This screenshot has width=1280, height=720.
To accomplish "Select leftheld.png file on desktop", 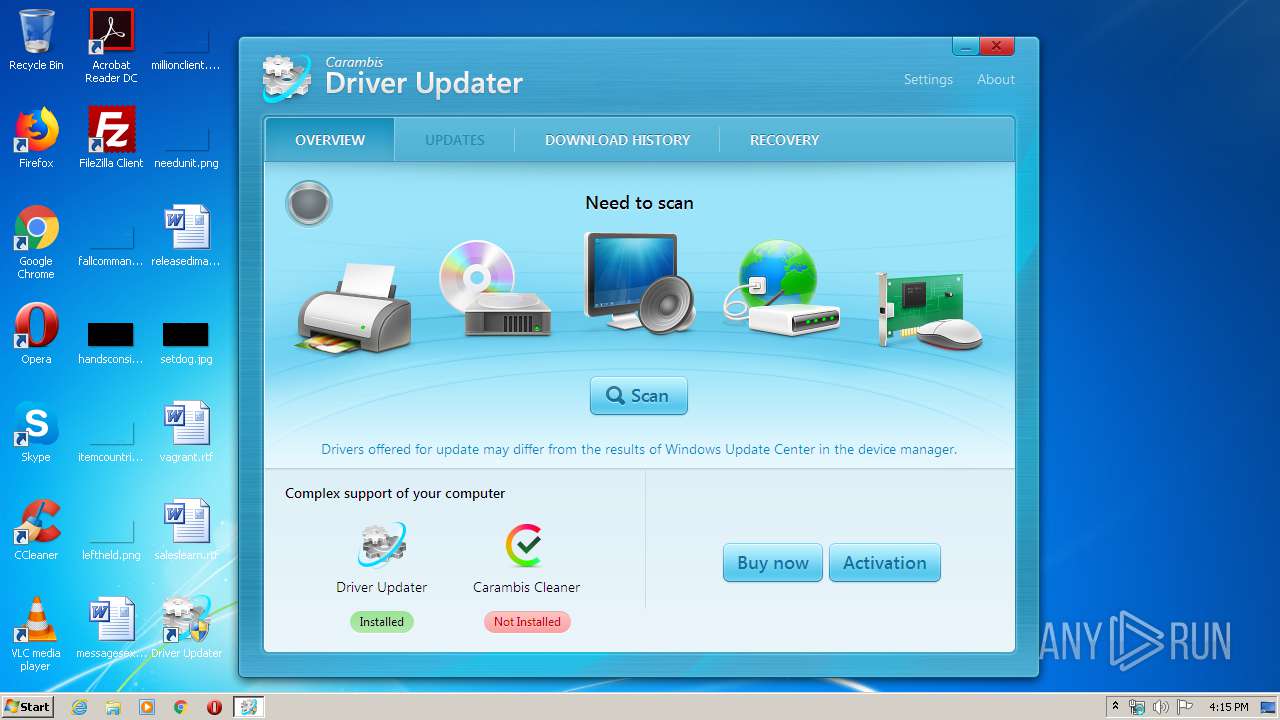I will (x=111, y=536).
